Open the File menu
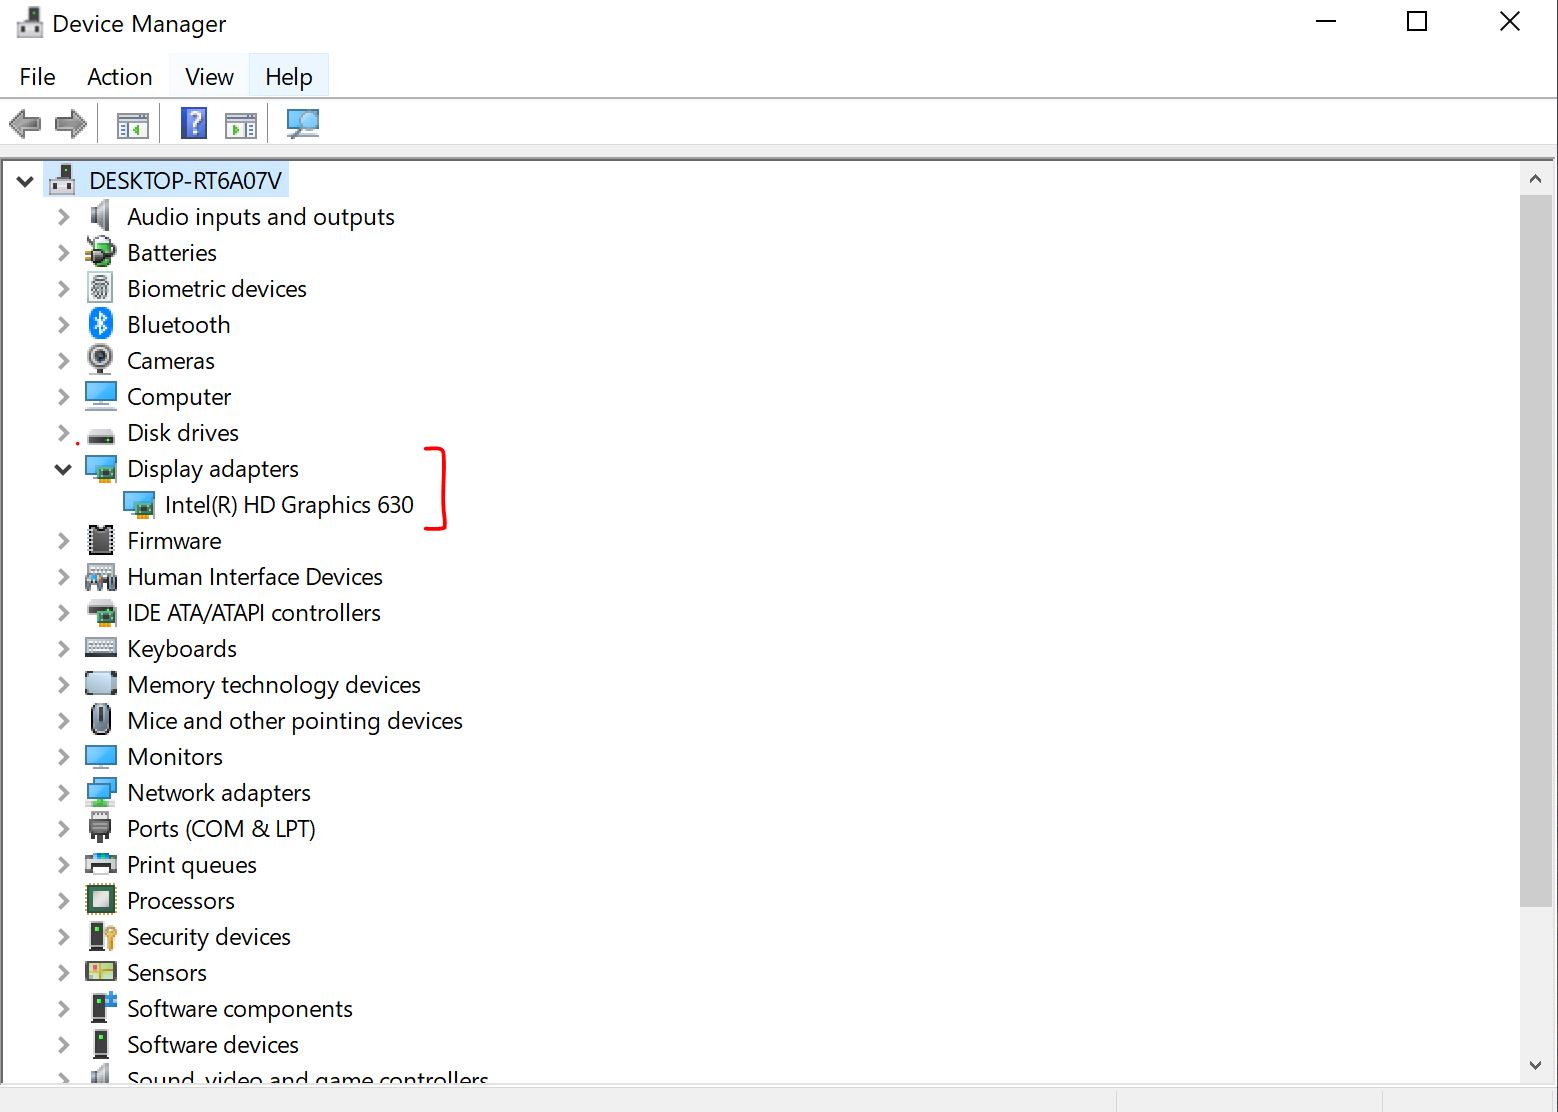 point(36,76)
